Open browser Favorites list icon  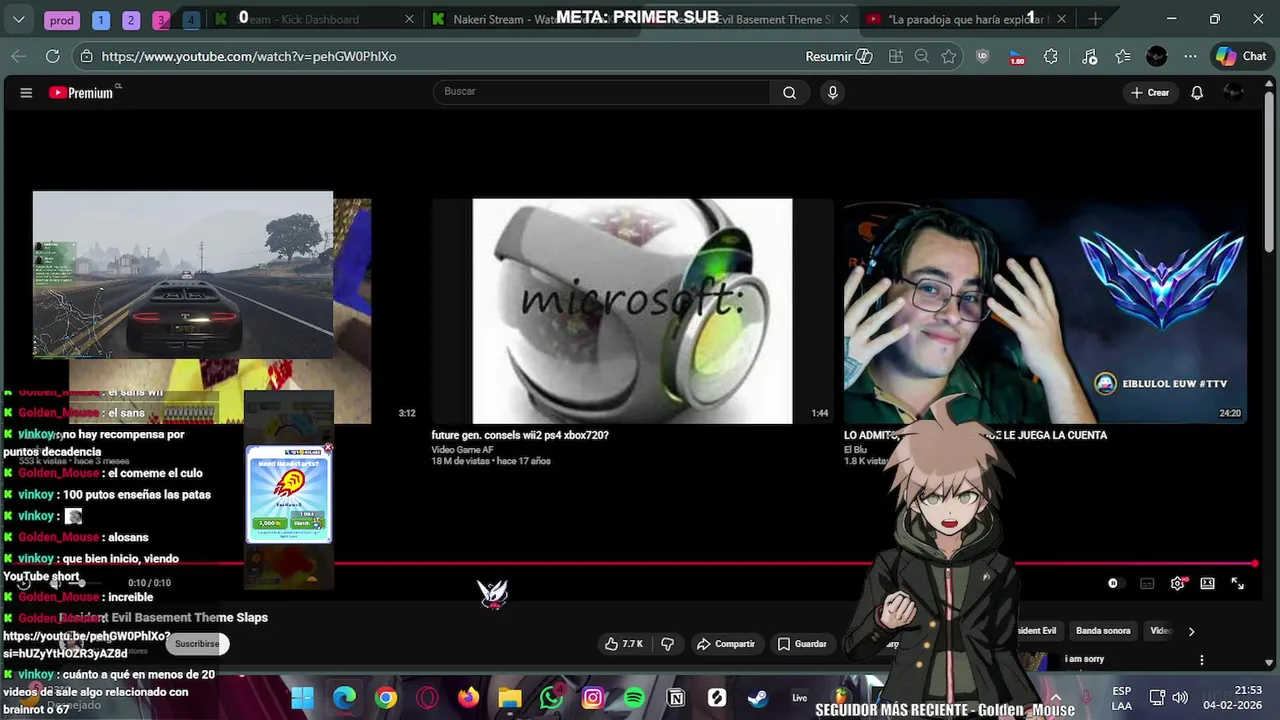pyautogui.click(x=1123, y=57)
